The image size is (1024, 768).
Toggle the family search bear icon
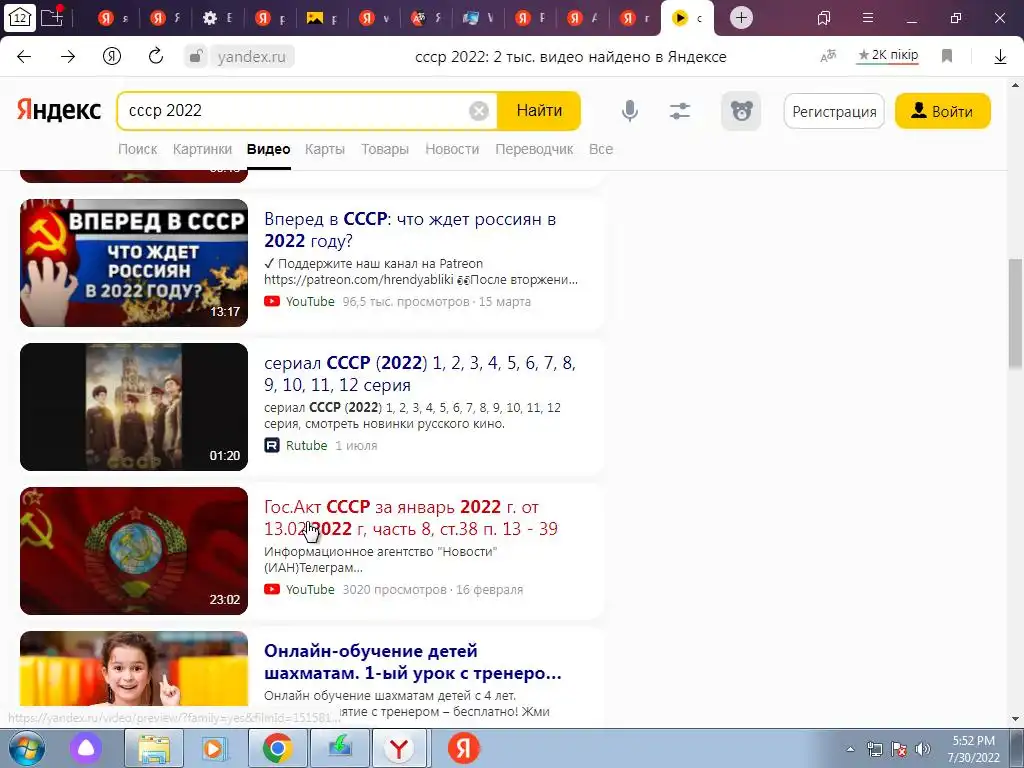741,111
